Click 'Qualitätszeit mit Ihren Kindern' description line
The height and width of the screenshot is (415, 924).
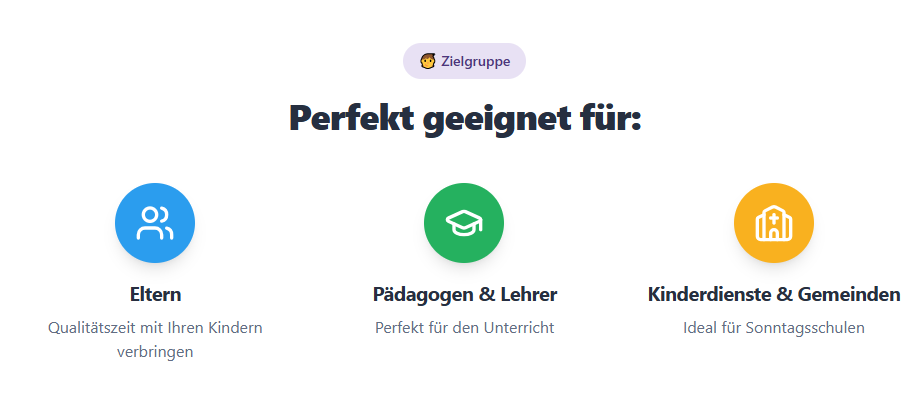click(155, 327)
